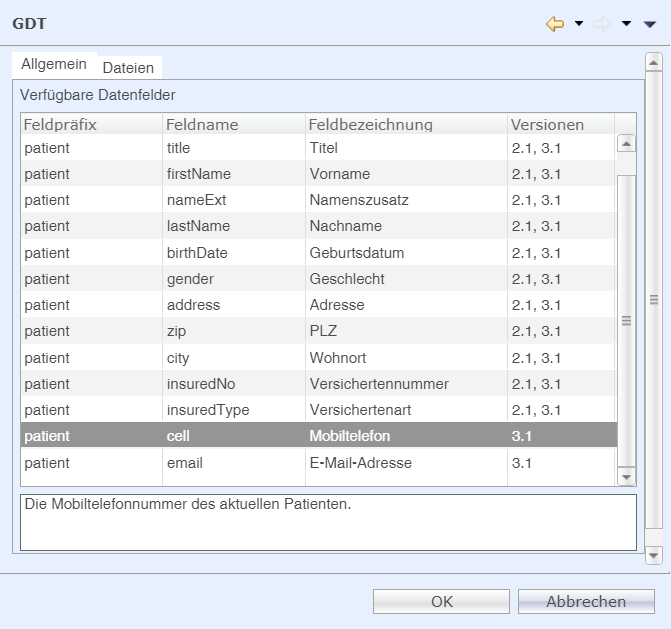
Task: Open the forward history dropdown arrow
Action: (x=626, y=23)
